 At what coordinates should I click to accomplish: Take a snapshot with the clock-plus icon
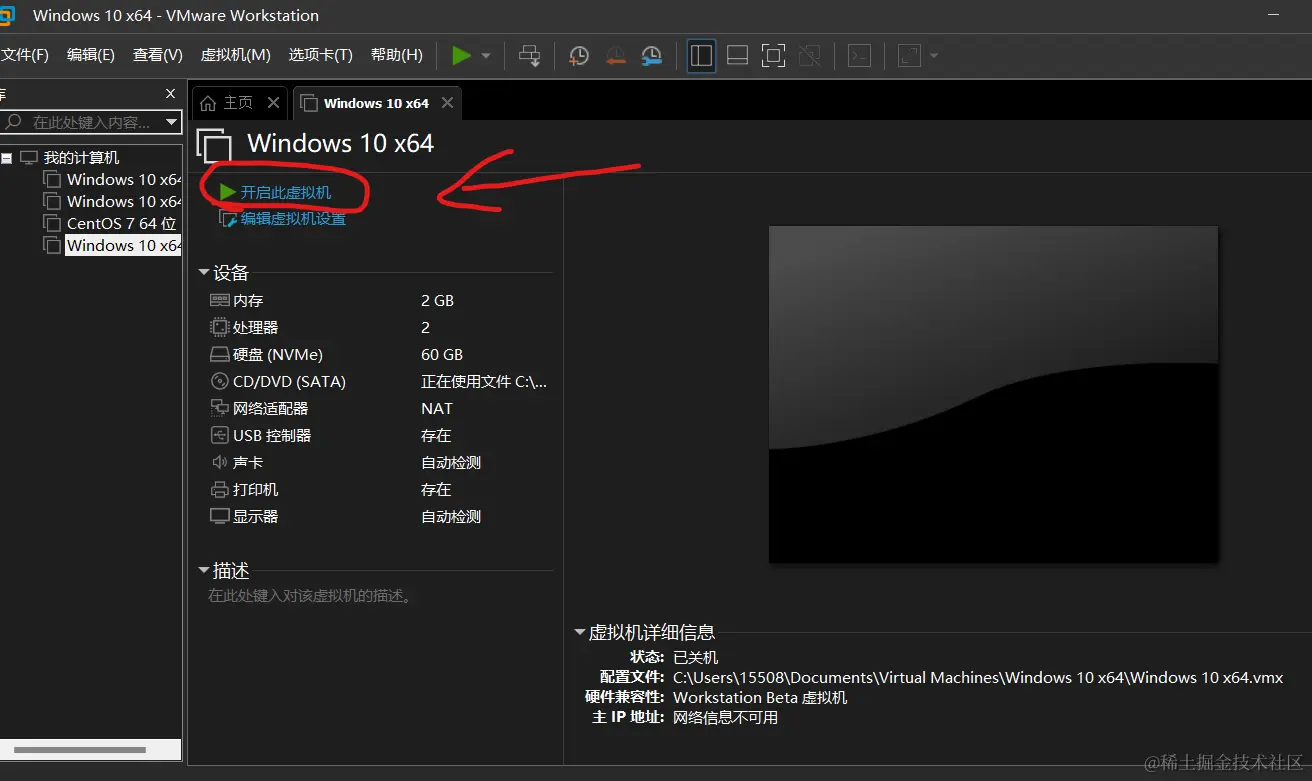click(x=579, y=56)
